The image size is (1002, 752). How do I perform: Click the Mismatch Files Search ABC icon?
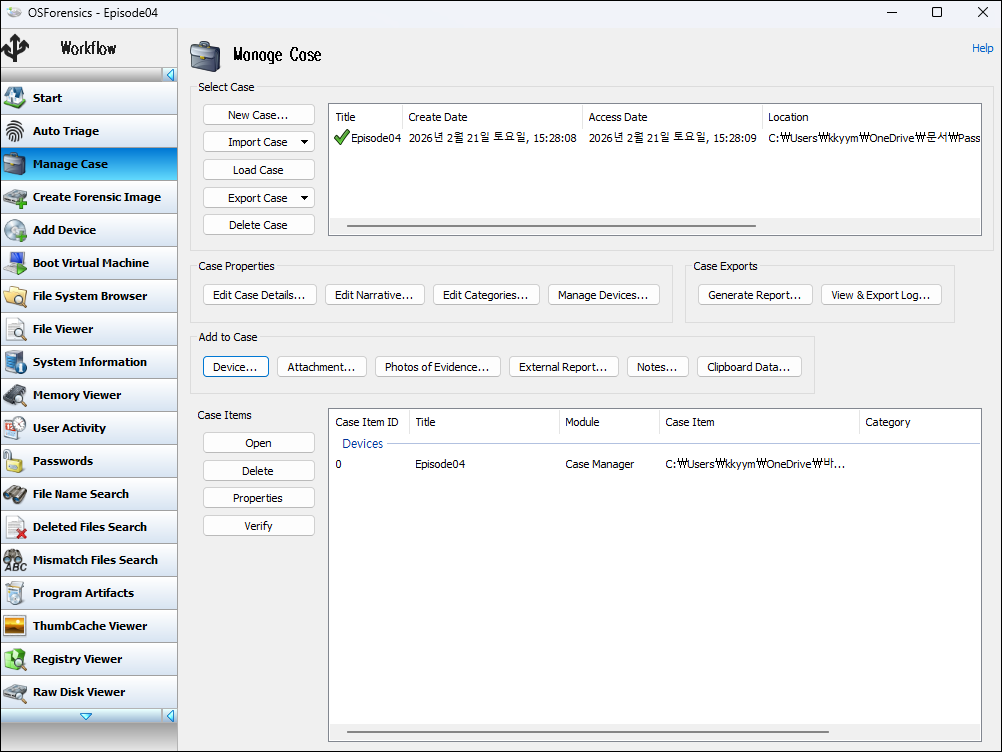[15, 560]
